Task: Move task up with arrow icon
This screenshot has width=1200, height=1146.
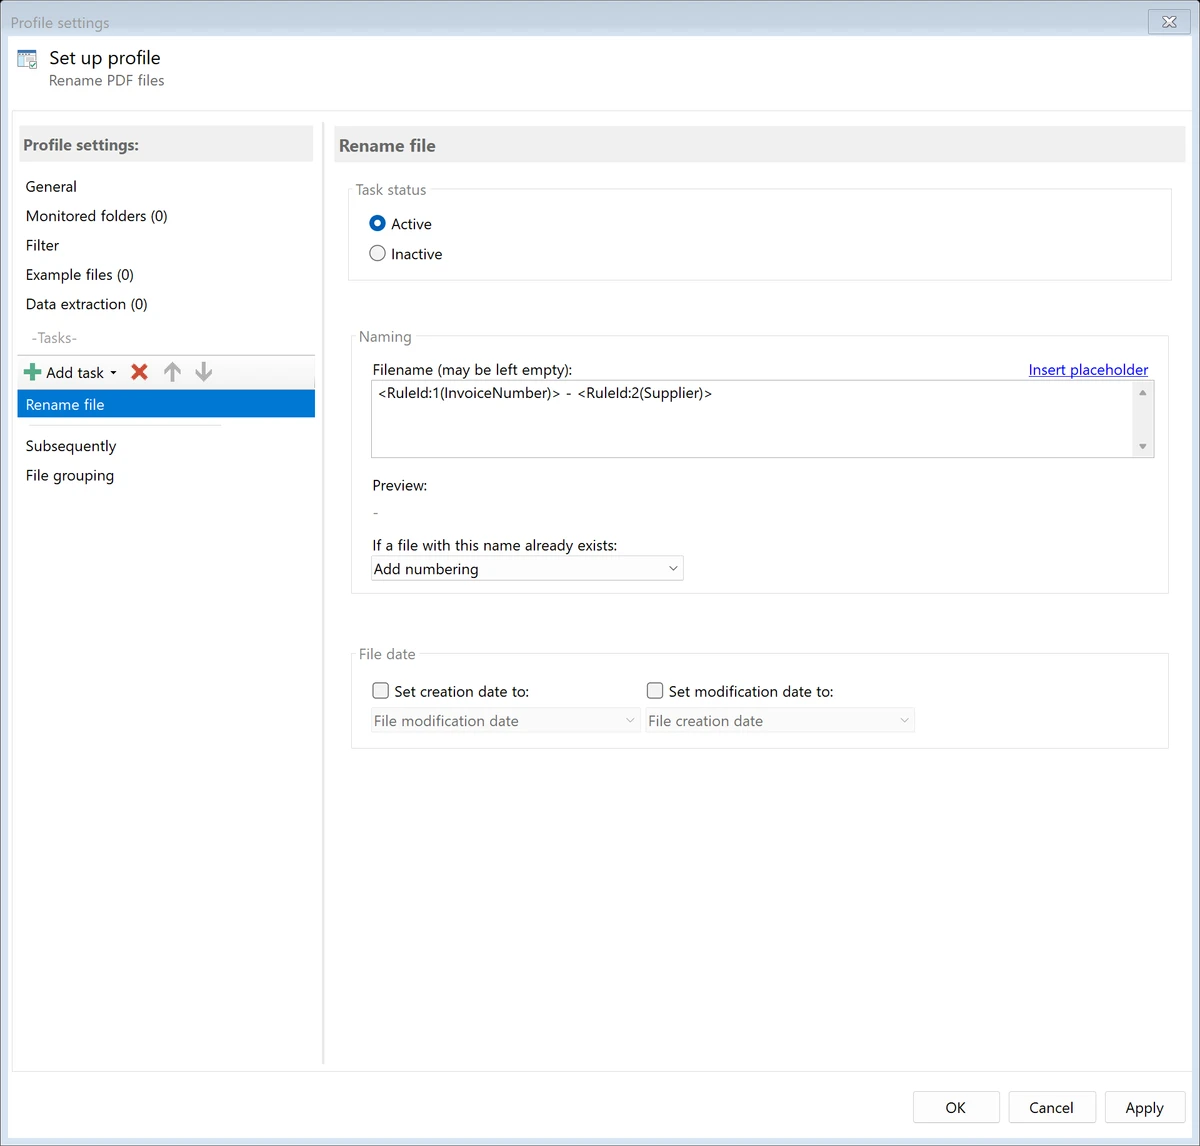Action: click(172, 372)
